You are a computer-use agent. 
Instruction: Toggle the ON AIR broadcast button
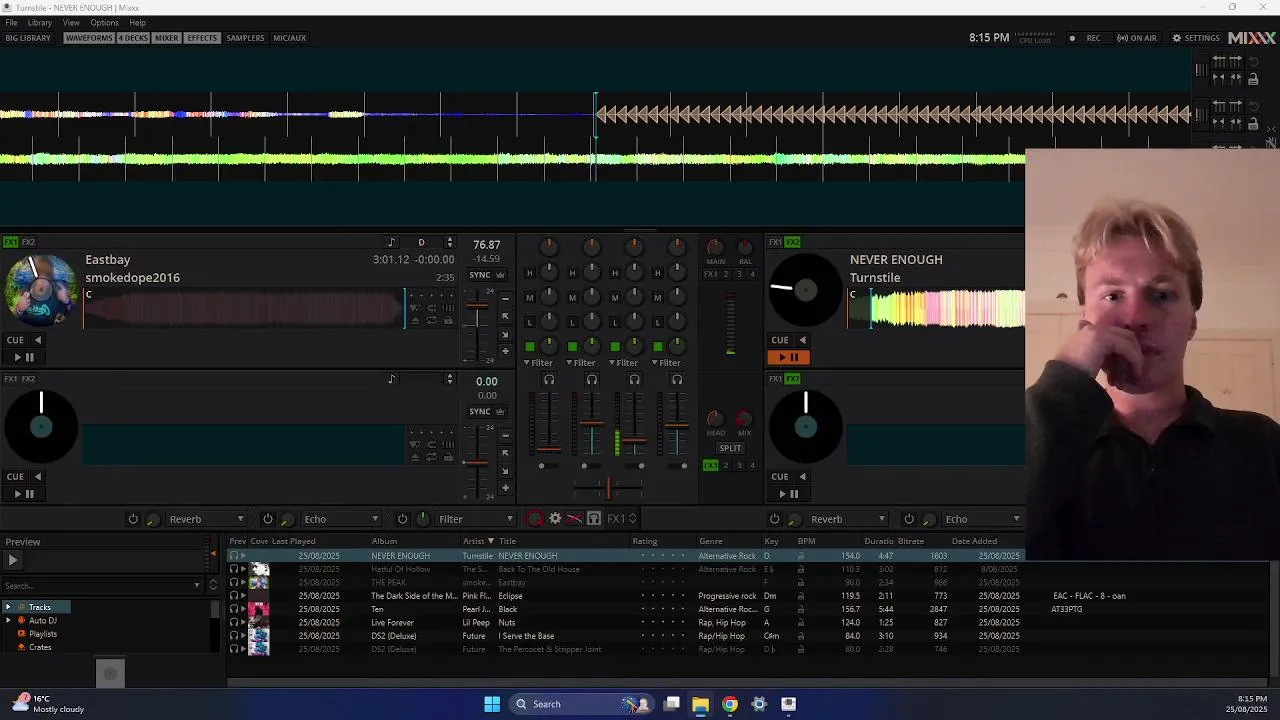1137,38
